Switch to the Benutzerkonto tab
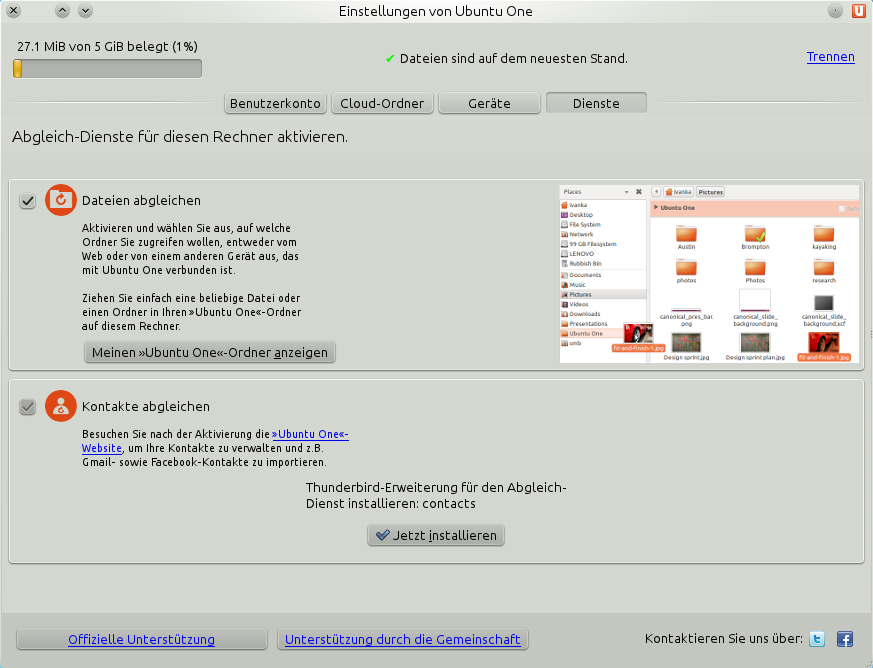The width and height of the screenshot is (873, 668). pos(275,103)
